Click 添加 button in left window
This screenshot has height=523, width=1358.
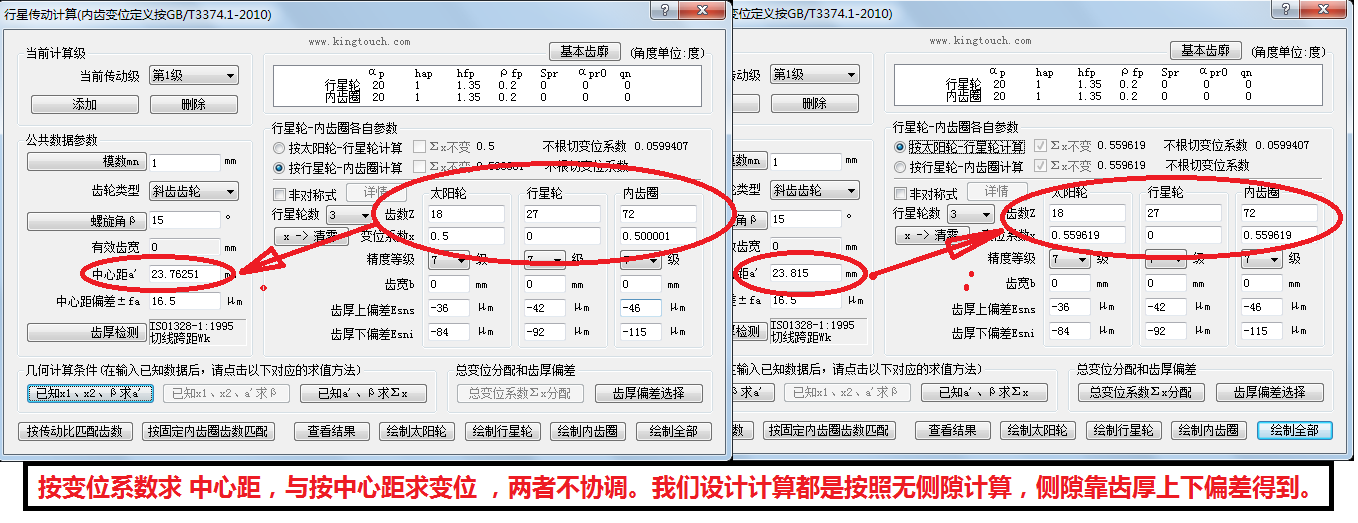85,104
